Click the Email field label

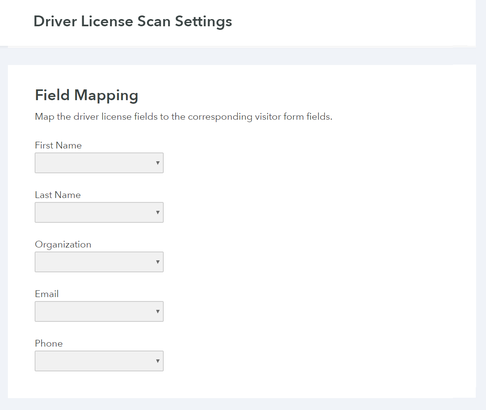(47, 294)
